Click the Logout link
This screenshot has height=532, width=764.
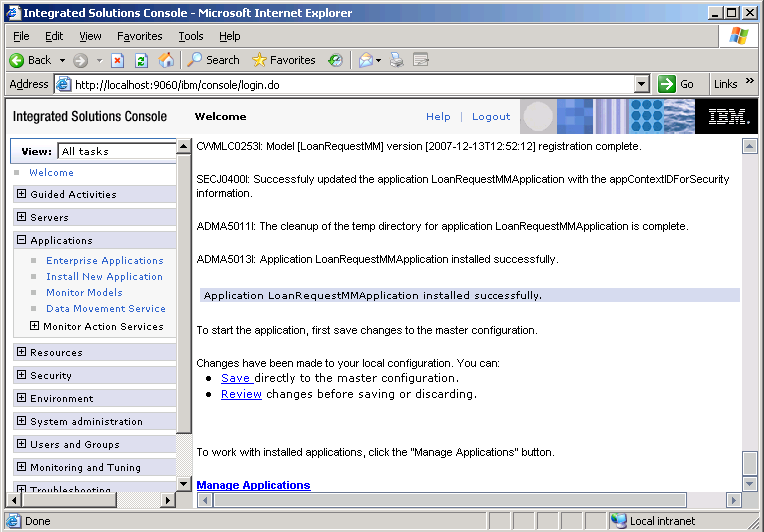[491, 116]
